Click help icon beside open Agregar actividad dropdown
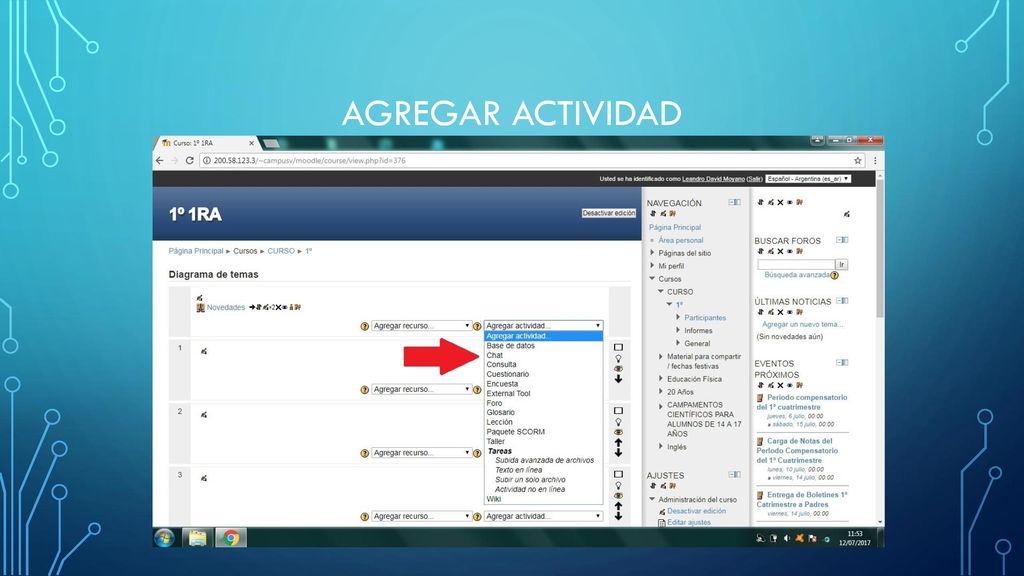This screenshot has height=576, width=1024. pyautogui.click(x=477, y=326)
